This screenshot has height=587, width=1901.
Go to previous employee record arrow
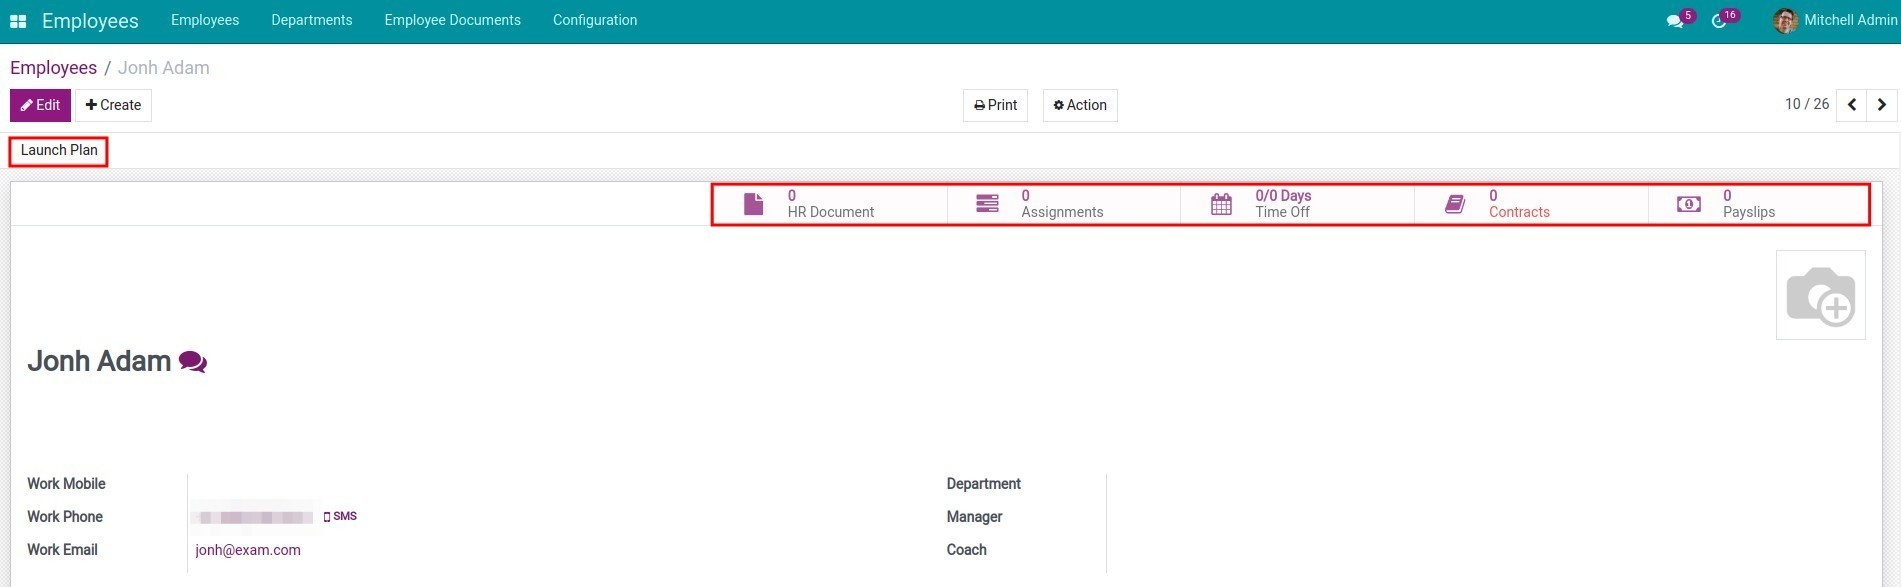pos(1852,105)
